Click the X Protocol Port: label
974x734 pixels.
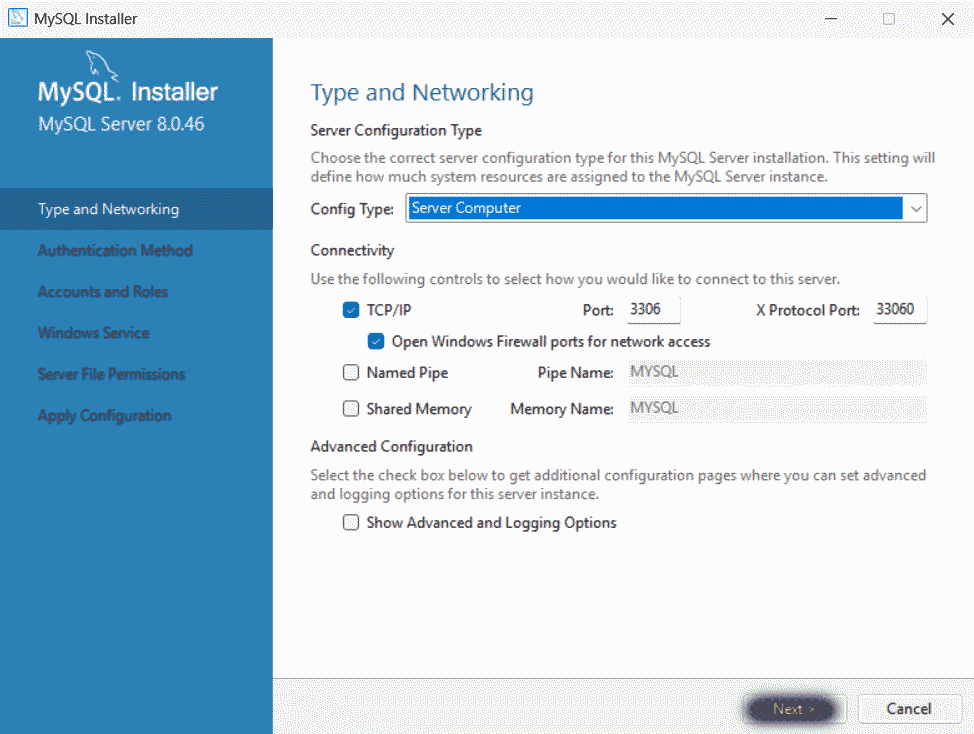[808, 310]
